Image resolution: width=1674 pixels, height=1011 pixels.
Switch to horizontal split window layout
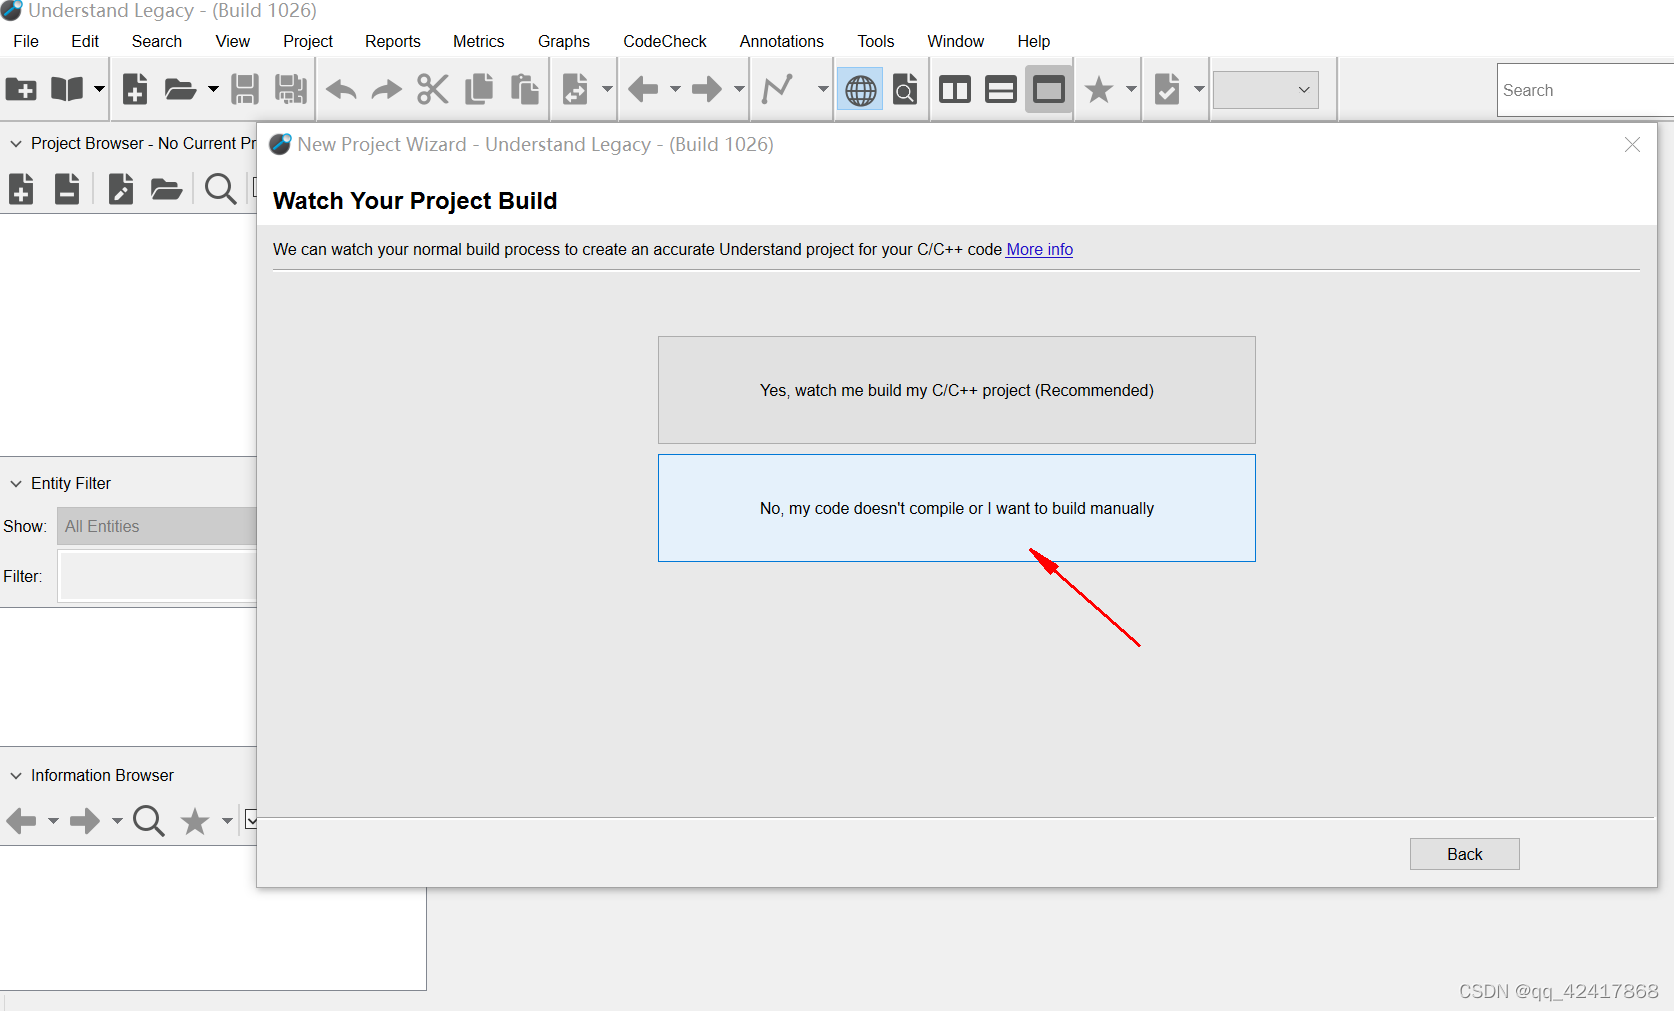tap(1001, 90)
